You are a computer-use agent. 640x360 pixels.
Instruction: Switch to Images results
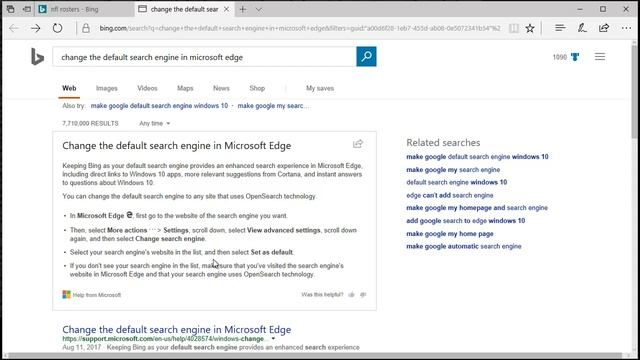[107, 88]
